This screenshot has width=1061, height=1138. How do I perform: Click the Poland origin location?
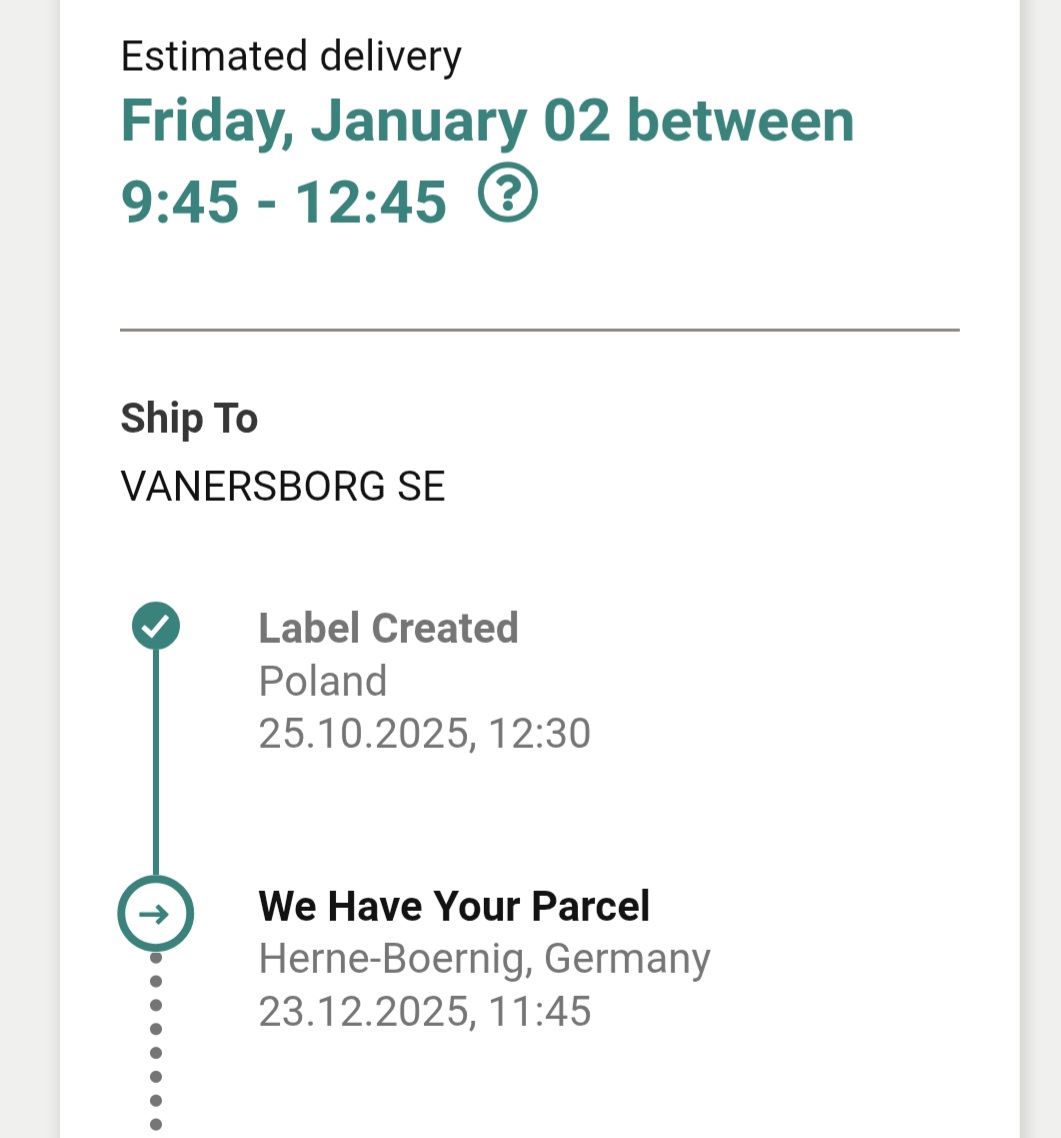322,681
